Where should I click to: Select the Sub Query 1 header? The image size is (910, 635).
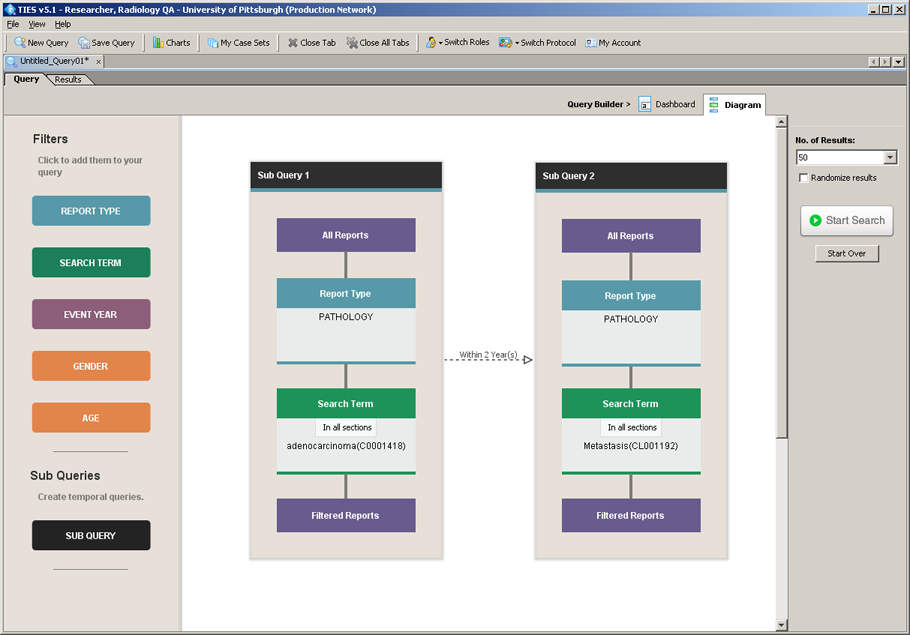346,175
